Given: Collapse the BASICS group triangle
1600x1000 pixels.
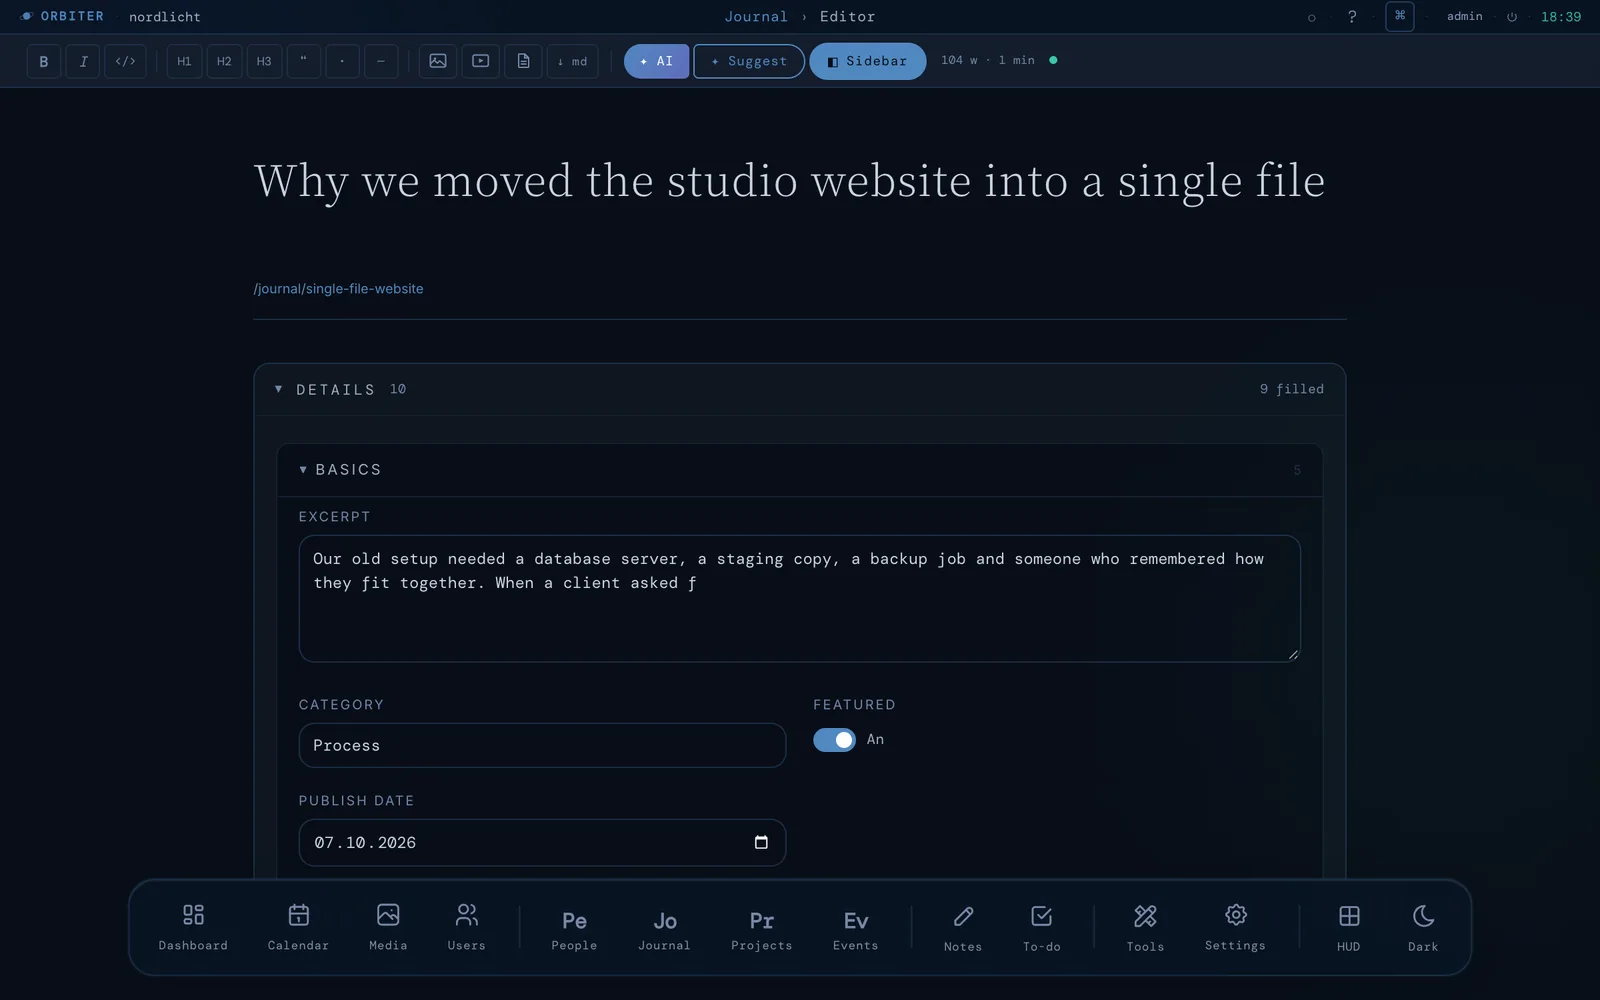Looking at the screenshot, I should [303, 469].
